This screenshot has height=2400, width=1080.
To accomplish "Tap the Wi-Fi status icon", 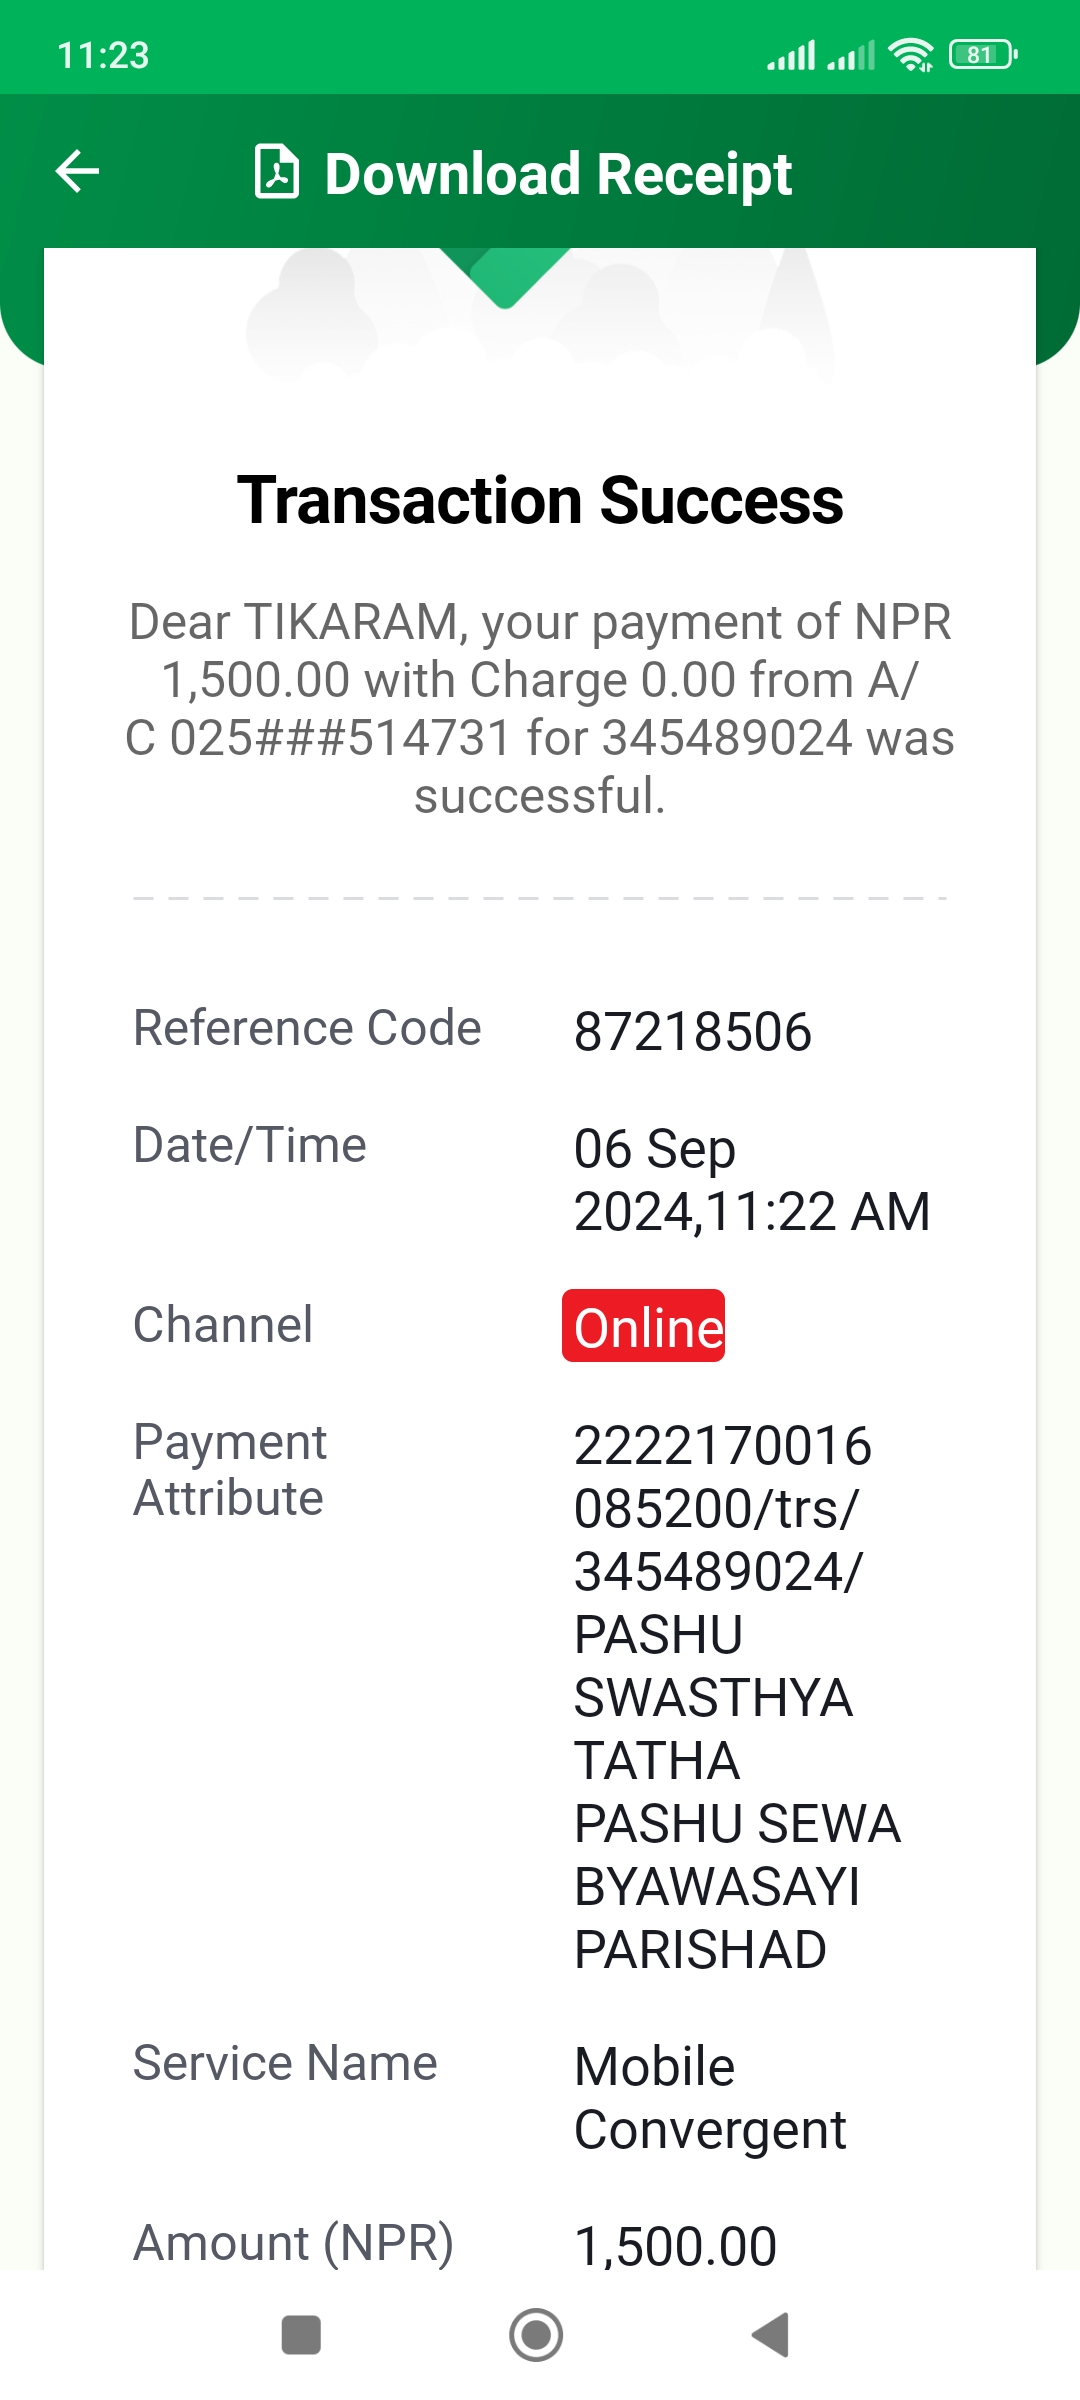I will pos(911,55).
